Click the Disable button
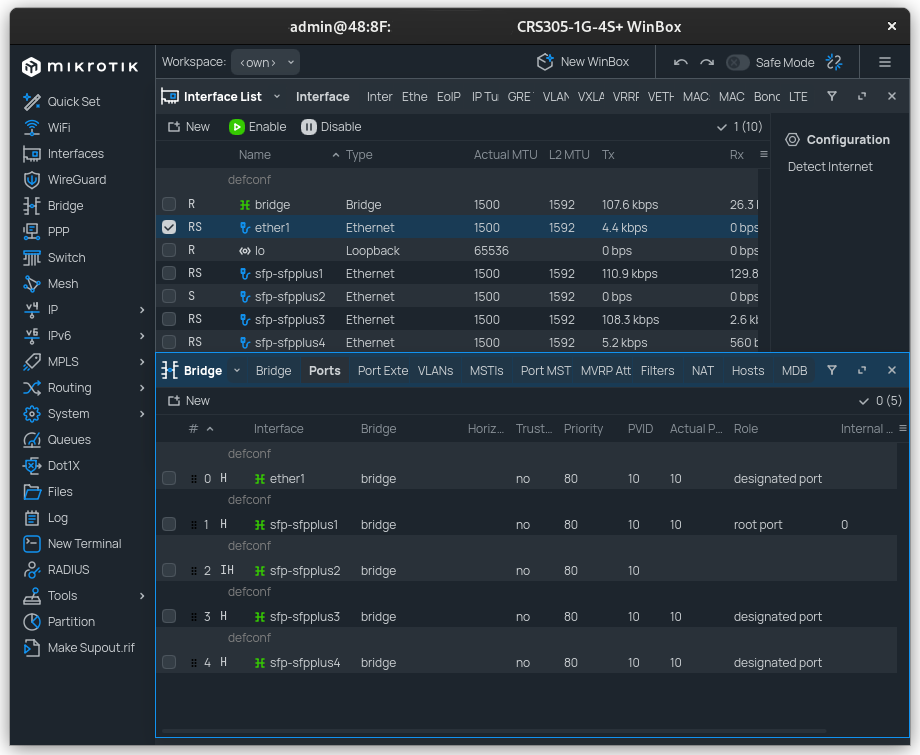 [x=331, y=127]
